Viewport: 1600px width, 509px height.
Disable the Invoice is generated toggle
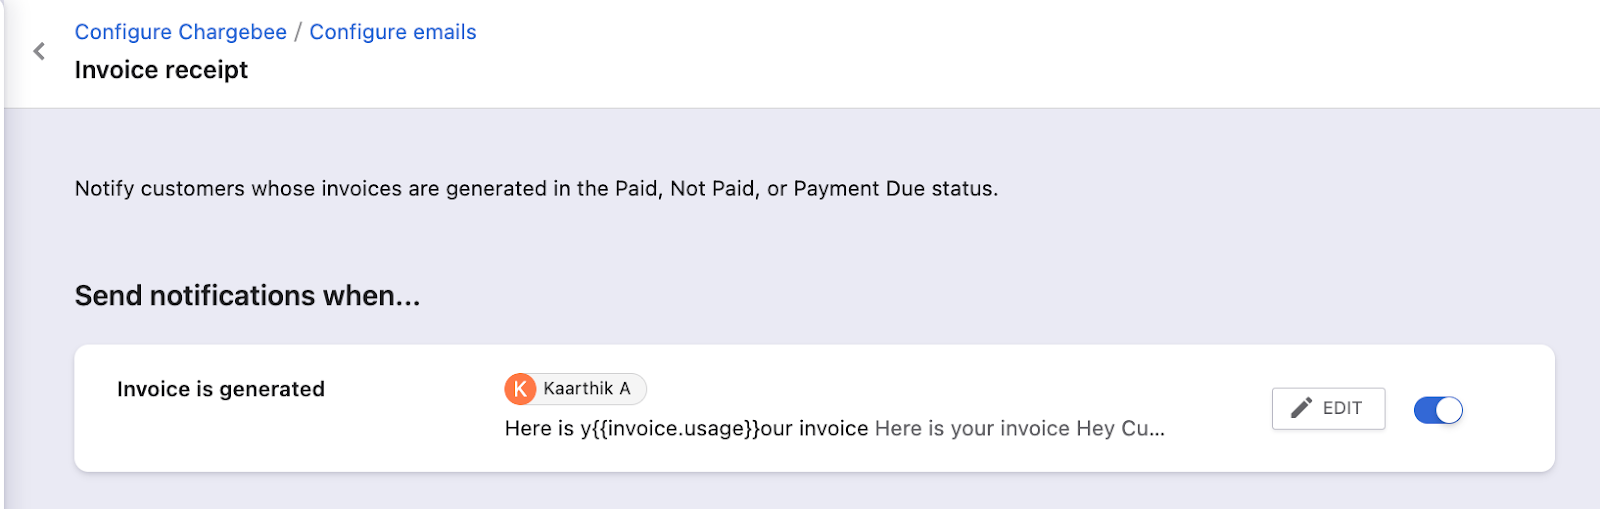(1438, 410)
